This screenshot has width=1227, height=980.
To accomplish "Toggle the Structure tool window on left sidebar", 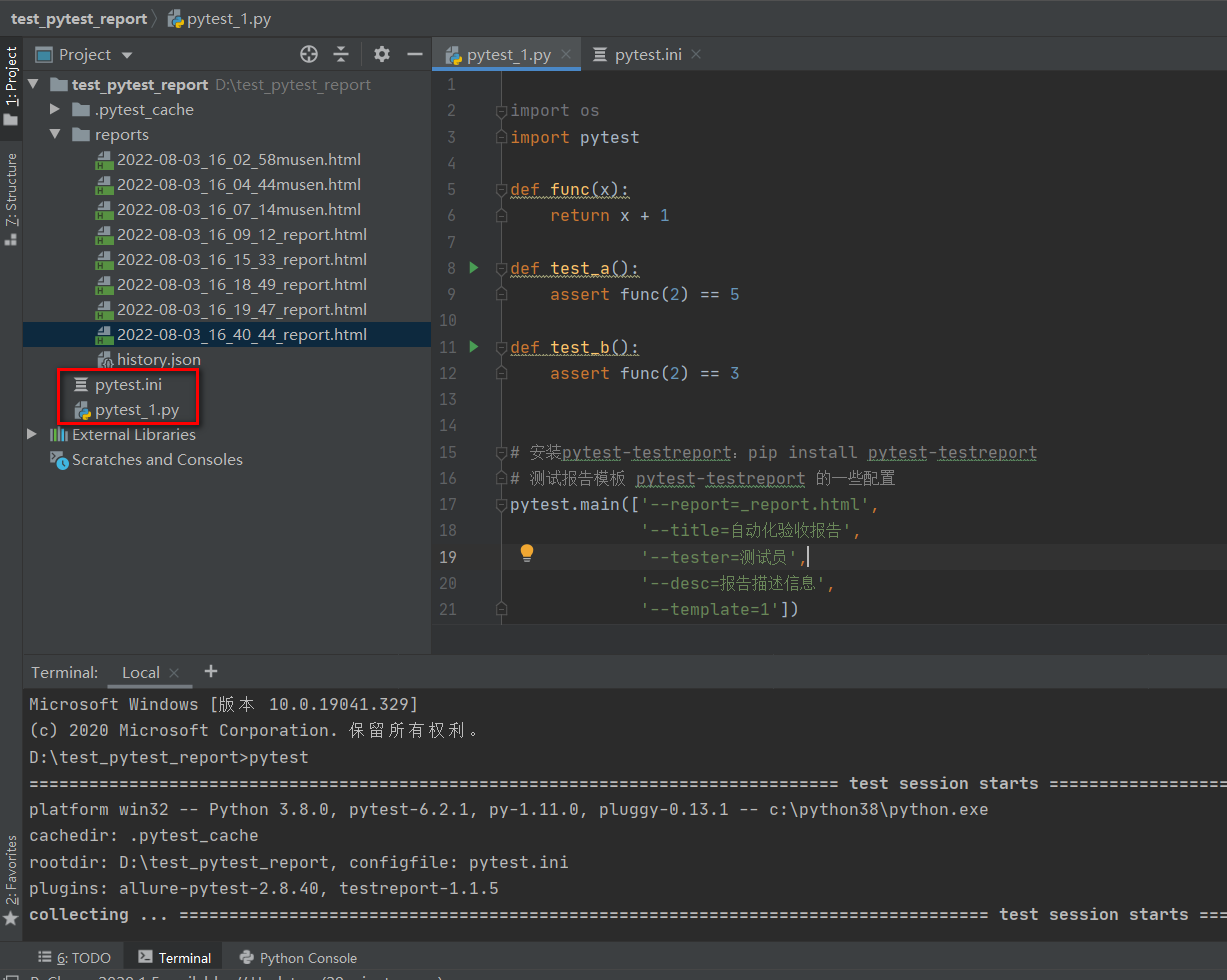I will pos(11,195).
